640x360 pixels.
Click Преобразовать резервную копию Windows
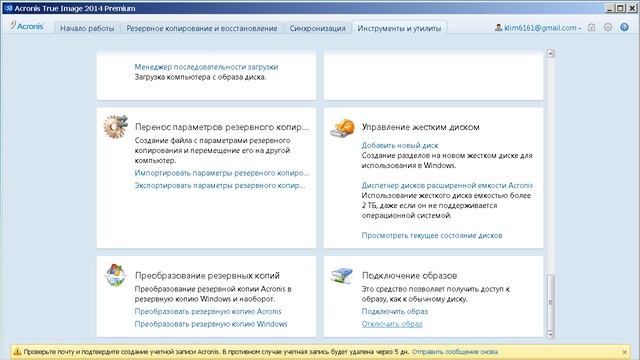click(x=211, y=324)
